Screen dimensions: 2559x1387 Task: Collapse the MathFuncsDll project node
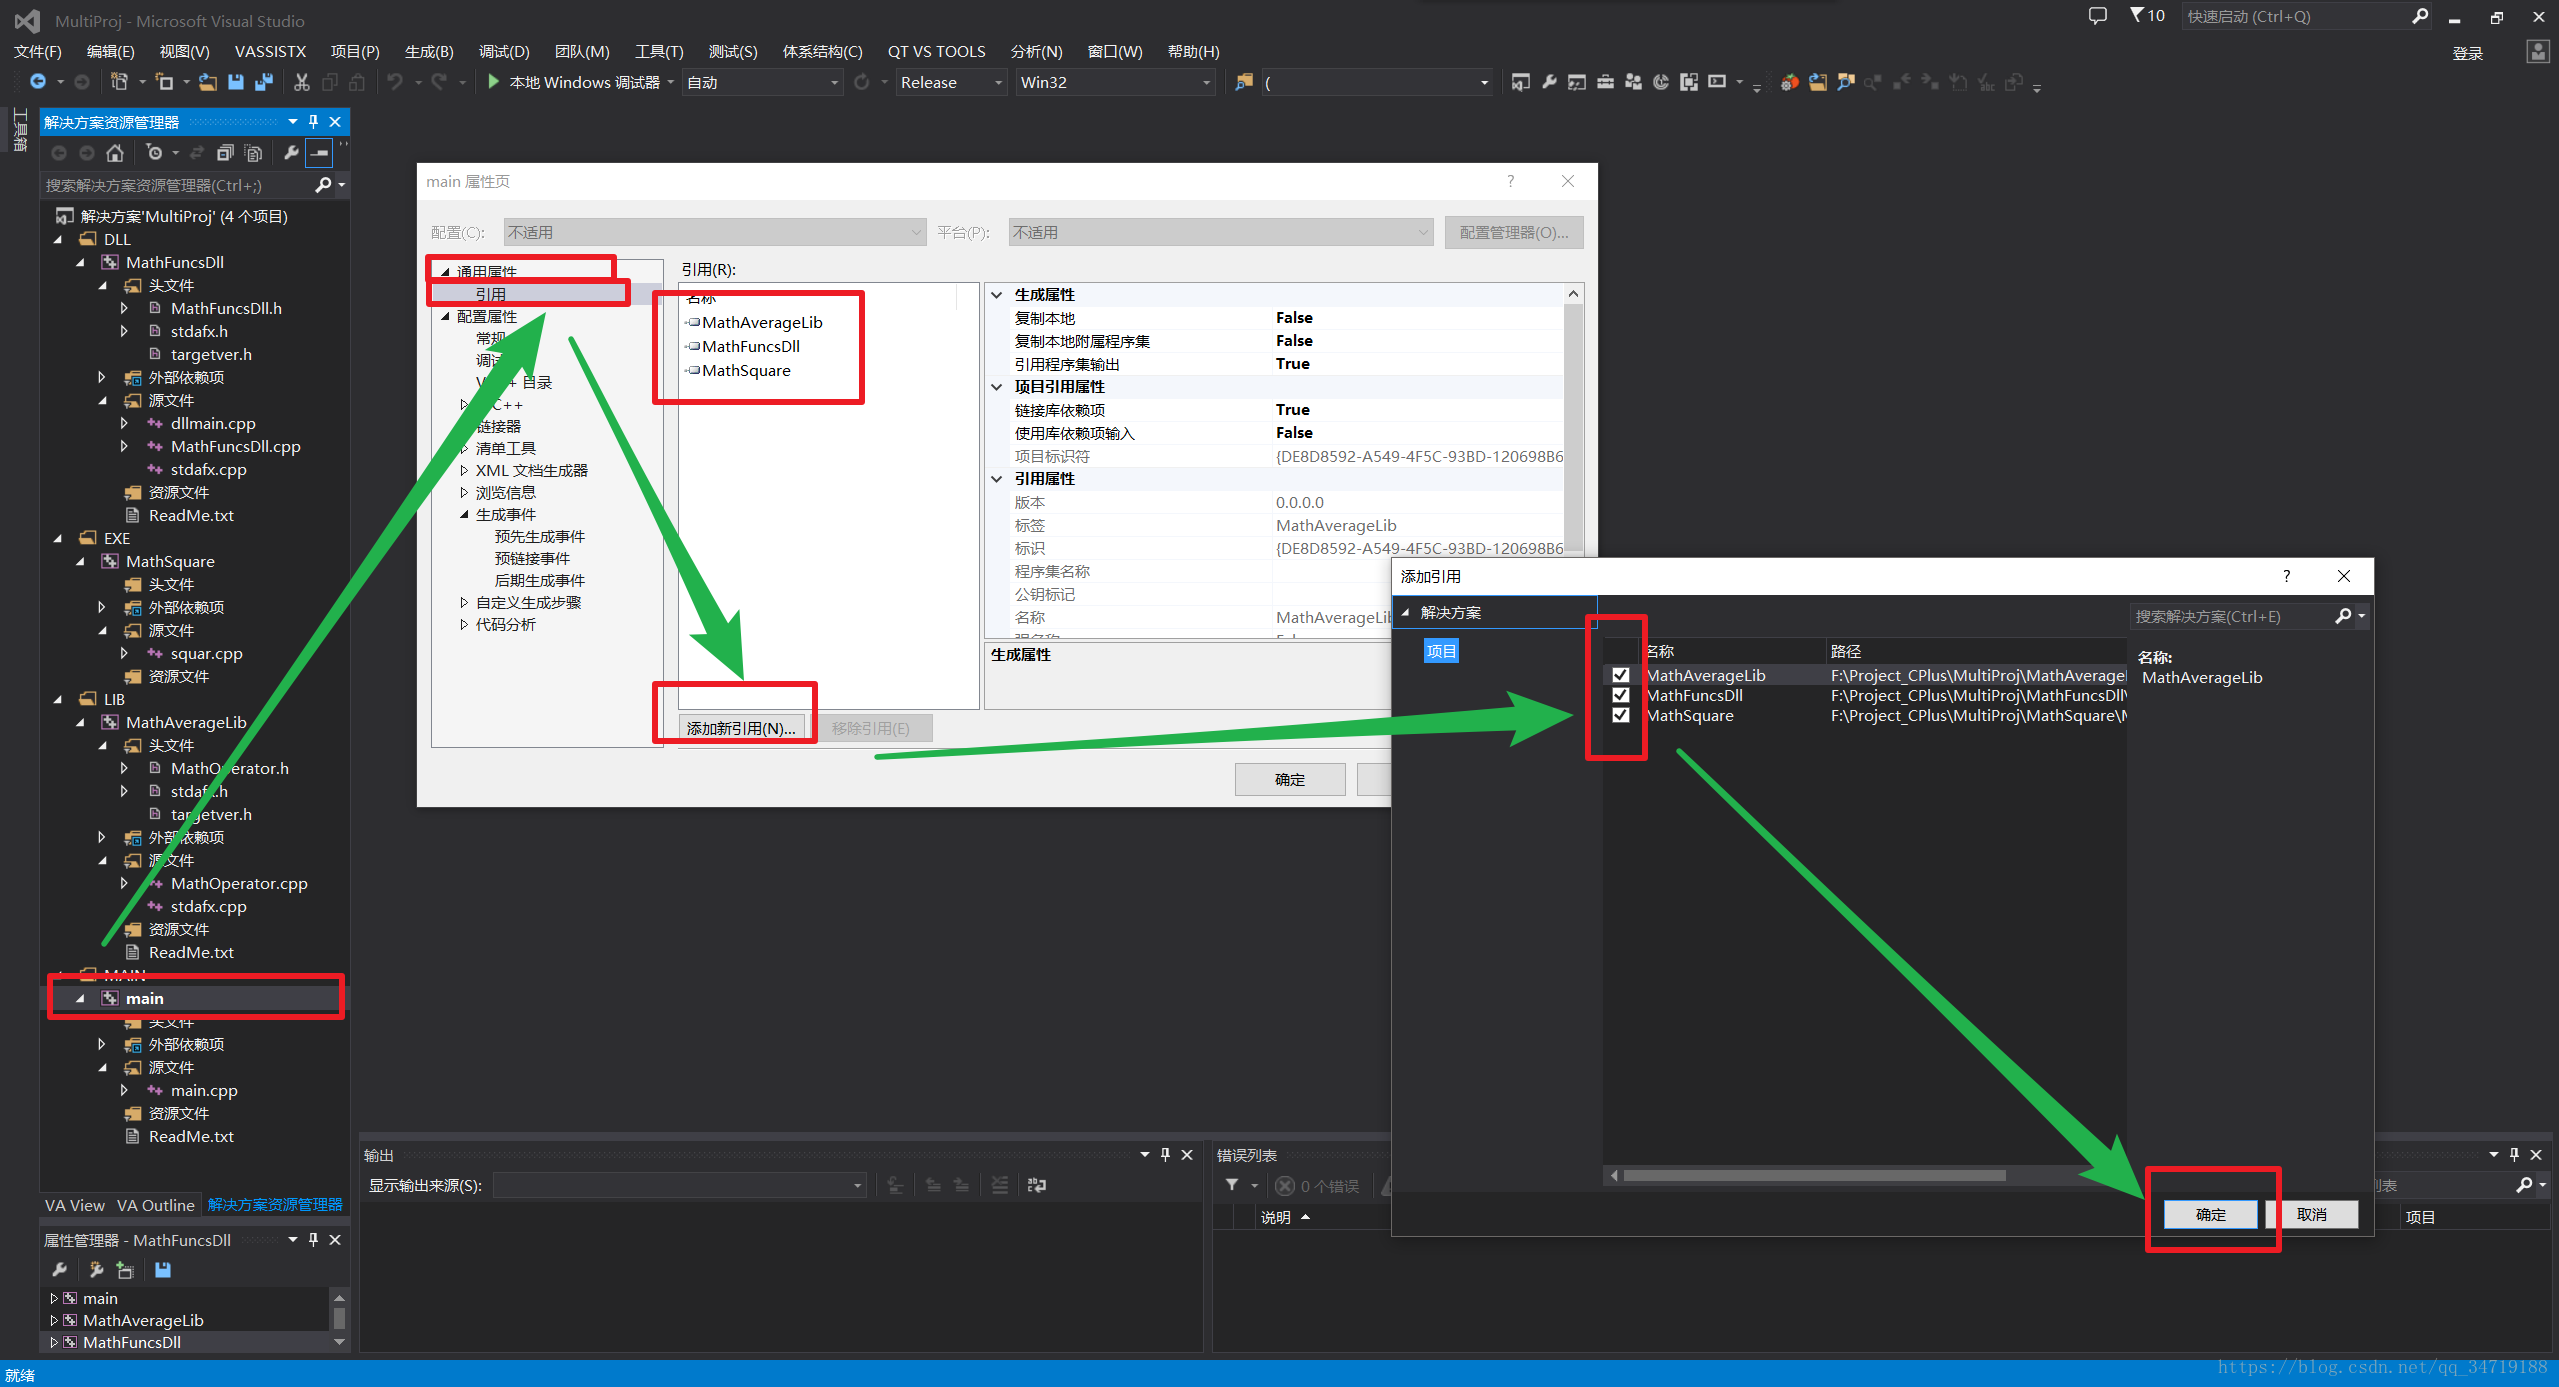pos(81,262)
